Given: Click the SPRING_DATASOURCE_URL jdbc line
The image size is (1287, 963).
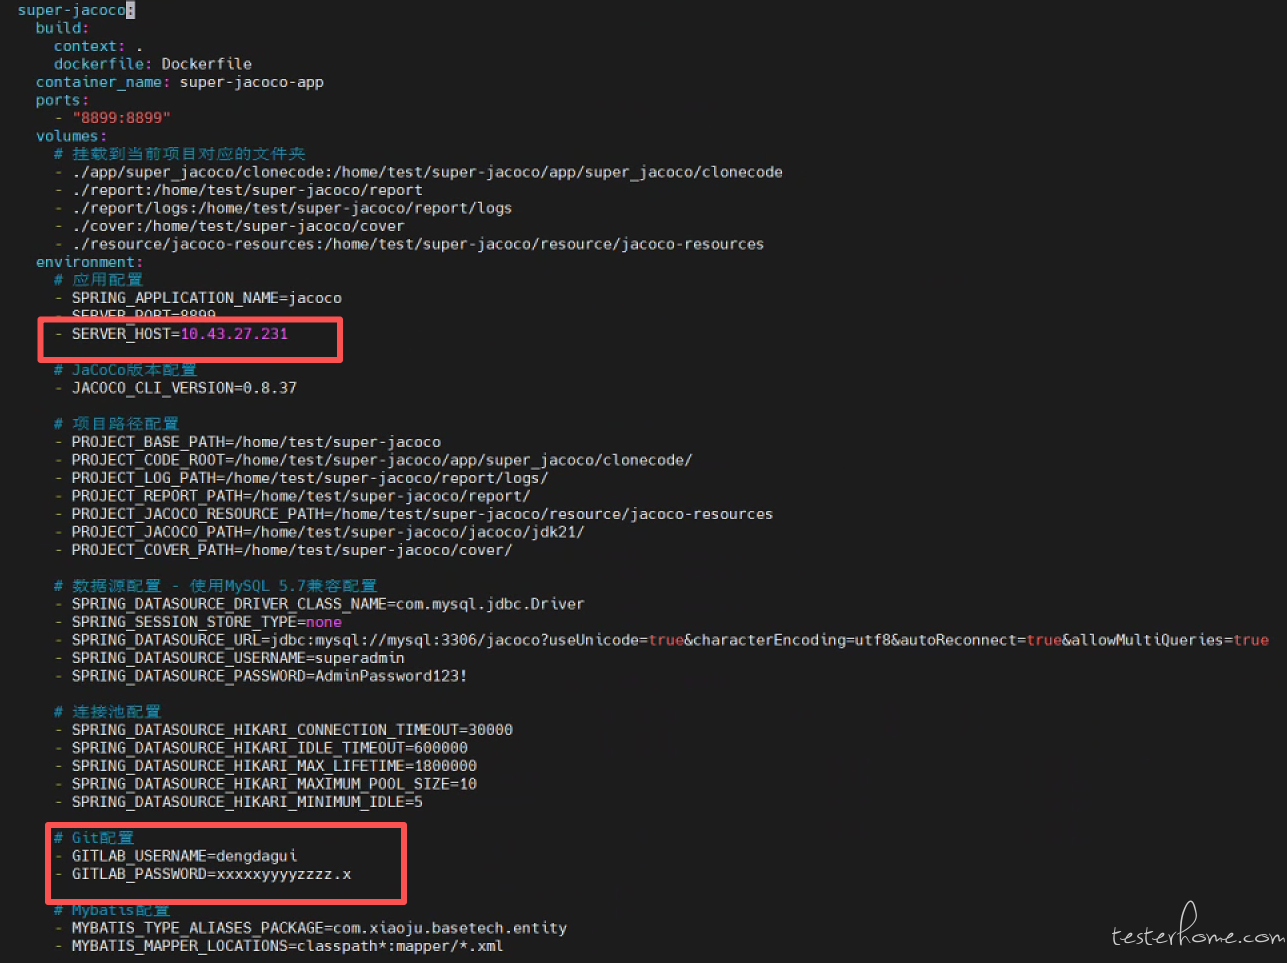Looking at the screenshot, I should click(x=669, y=640).
